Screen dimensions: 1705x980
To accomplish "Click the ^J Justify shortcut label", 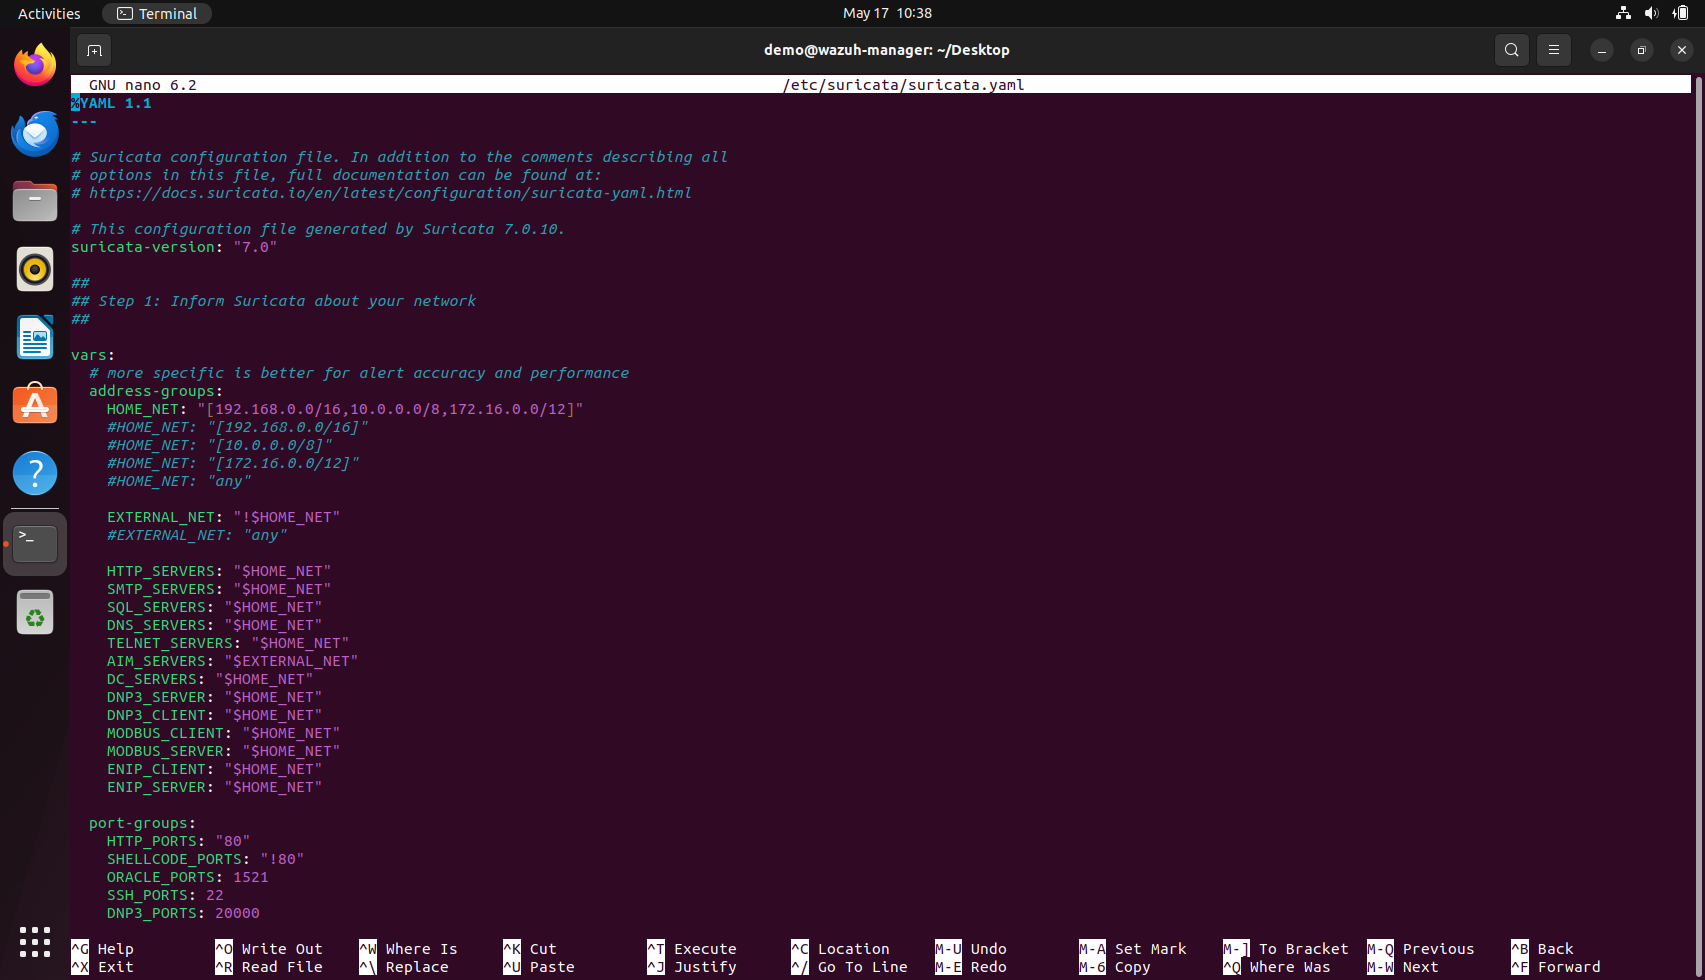I will pyautogui.click(x=692, y=967).
